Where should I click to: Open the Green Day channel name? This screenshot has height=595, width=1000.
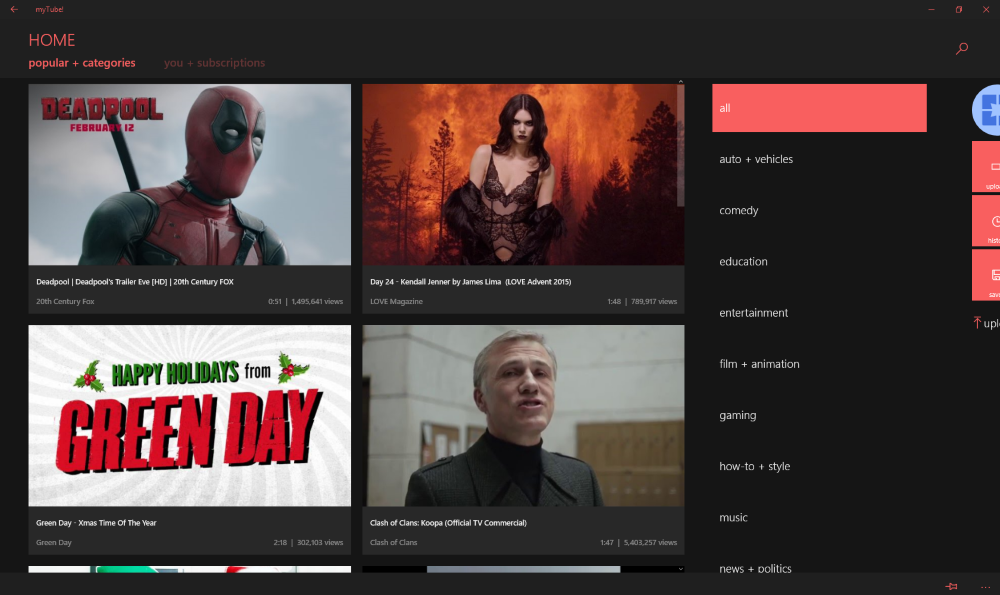pos(54,543)
